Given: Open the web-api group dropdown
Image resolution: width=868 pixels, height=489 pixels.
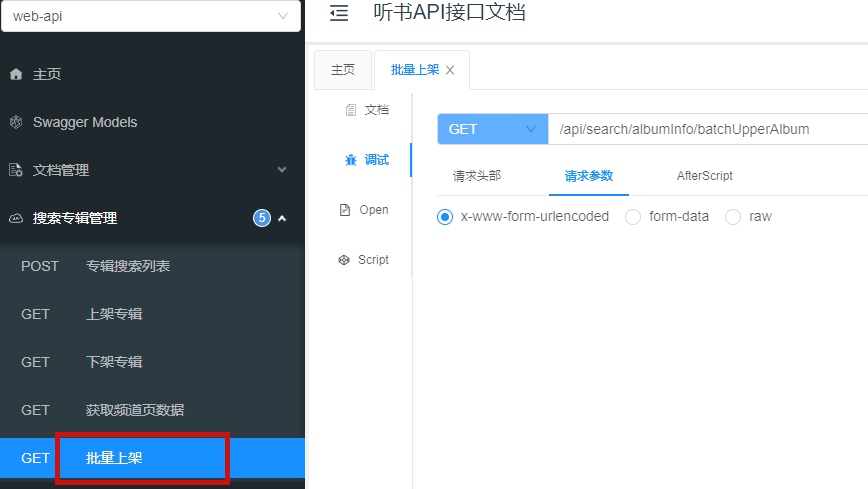Looking at the screenshot, I should pyautogui.click(x=151, y=16).
